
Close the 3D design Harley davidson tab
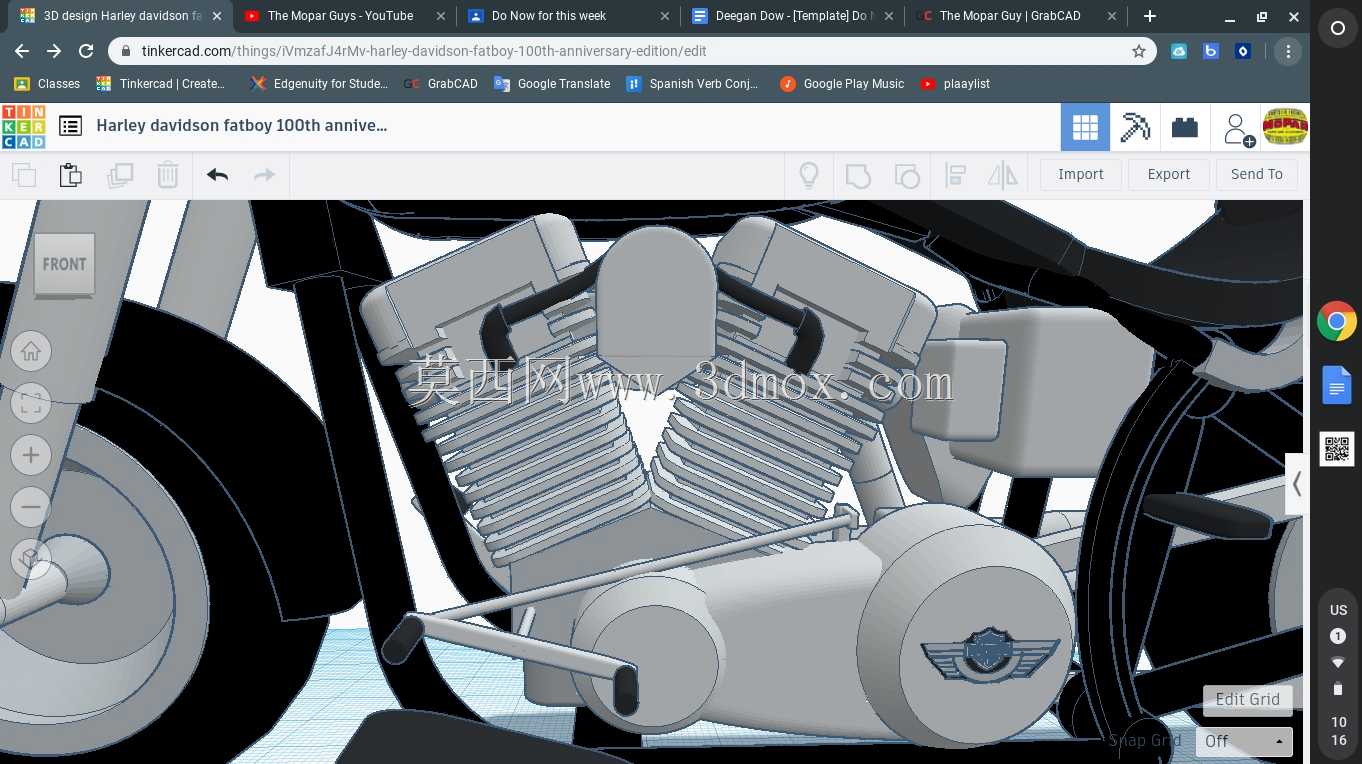pos(217,16)
